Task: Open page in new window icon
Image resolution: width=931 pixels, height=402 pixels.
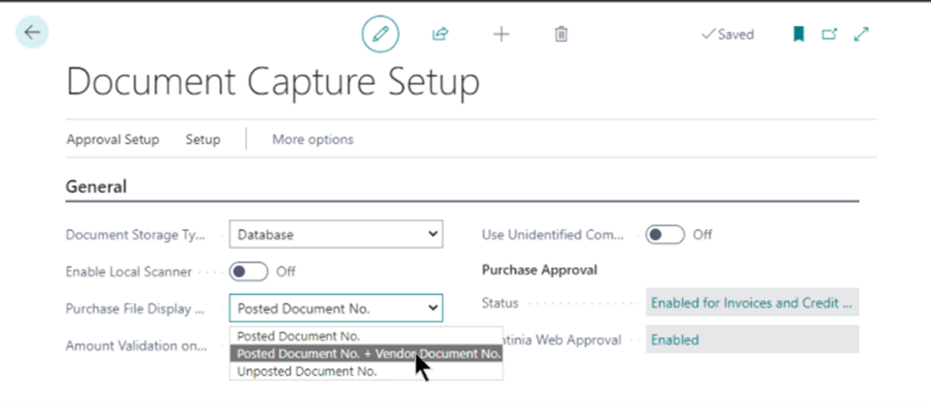Action: click(829, 34)
